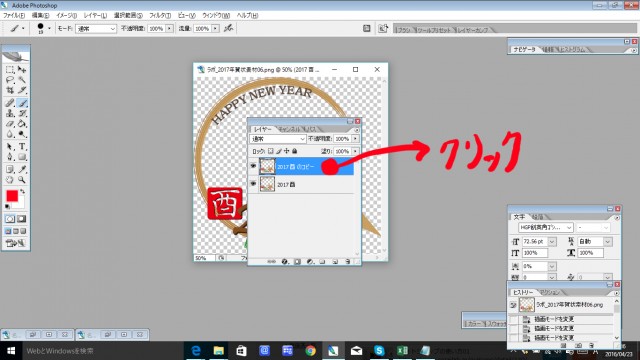Select the Brush tool in toolbox
The width and height of the screenshot is (640, 360).
pyautogui.click(x=22, y=103)
